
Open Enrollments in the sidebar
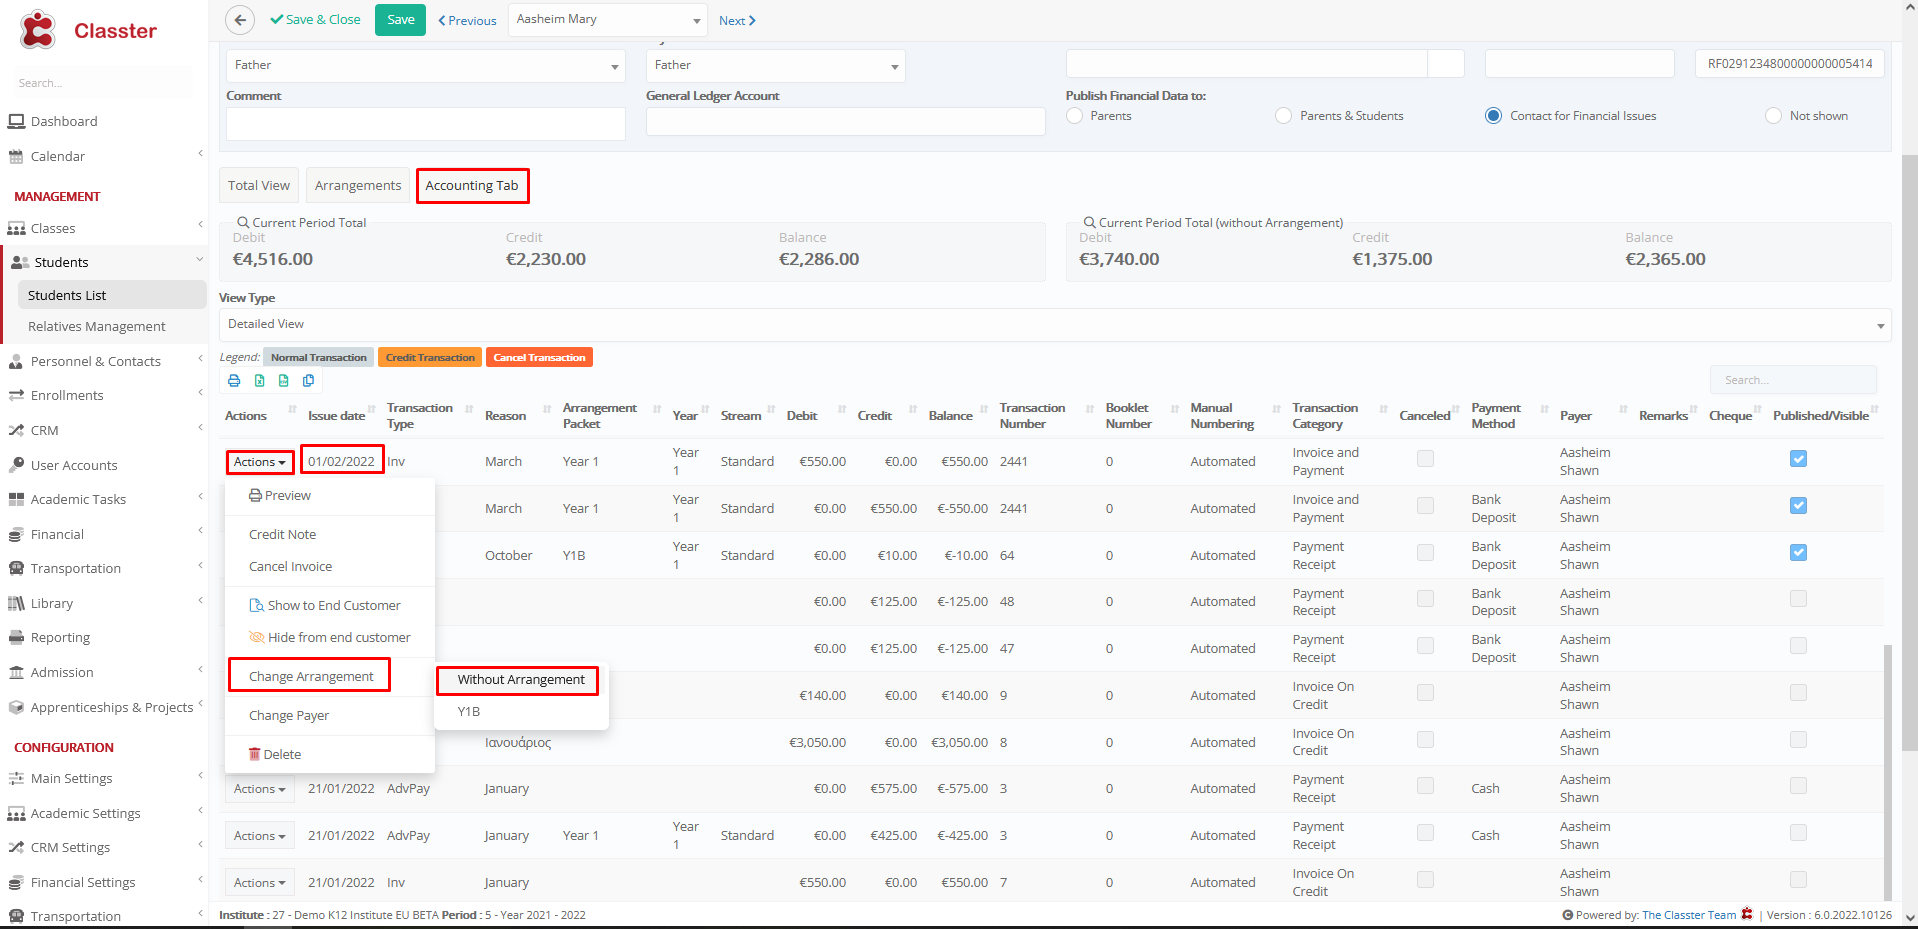(x=67, y=396)
